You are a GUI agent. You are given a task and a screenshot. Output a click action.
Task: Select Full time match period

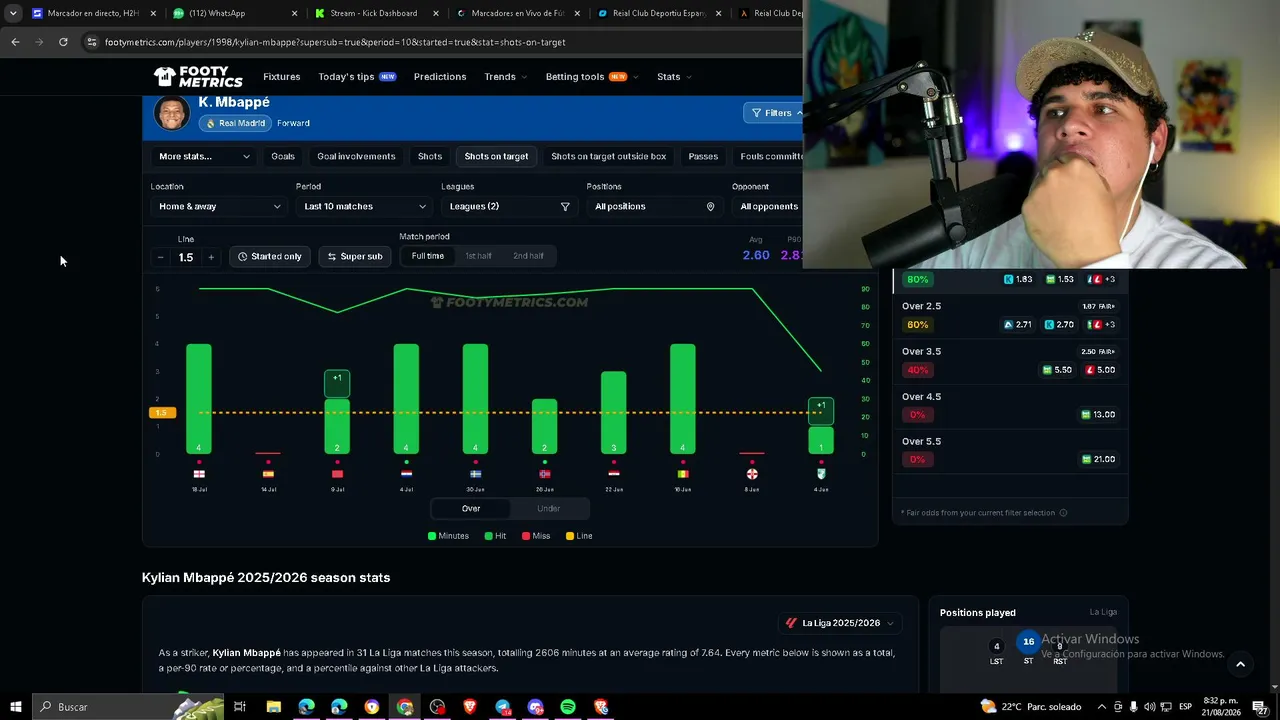pyautogui.click(x=428, y=256)
